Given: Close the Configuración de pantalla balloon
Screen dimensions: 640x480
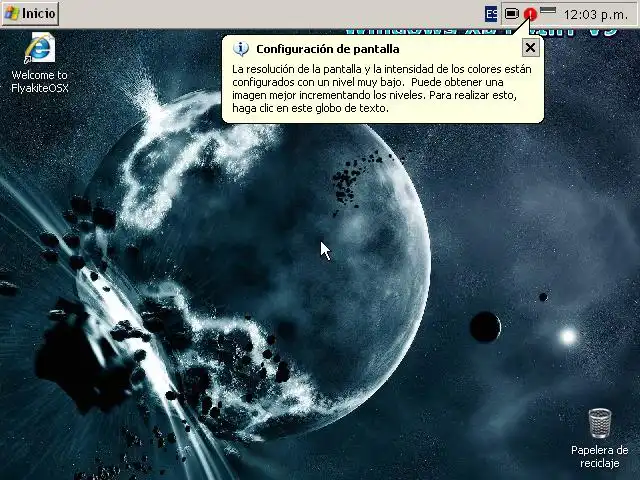Looking at the screenshot, I should click(x=530, y=48).
